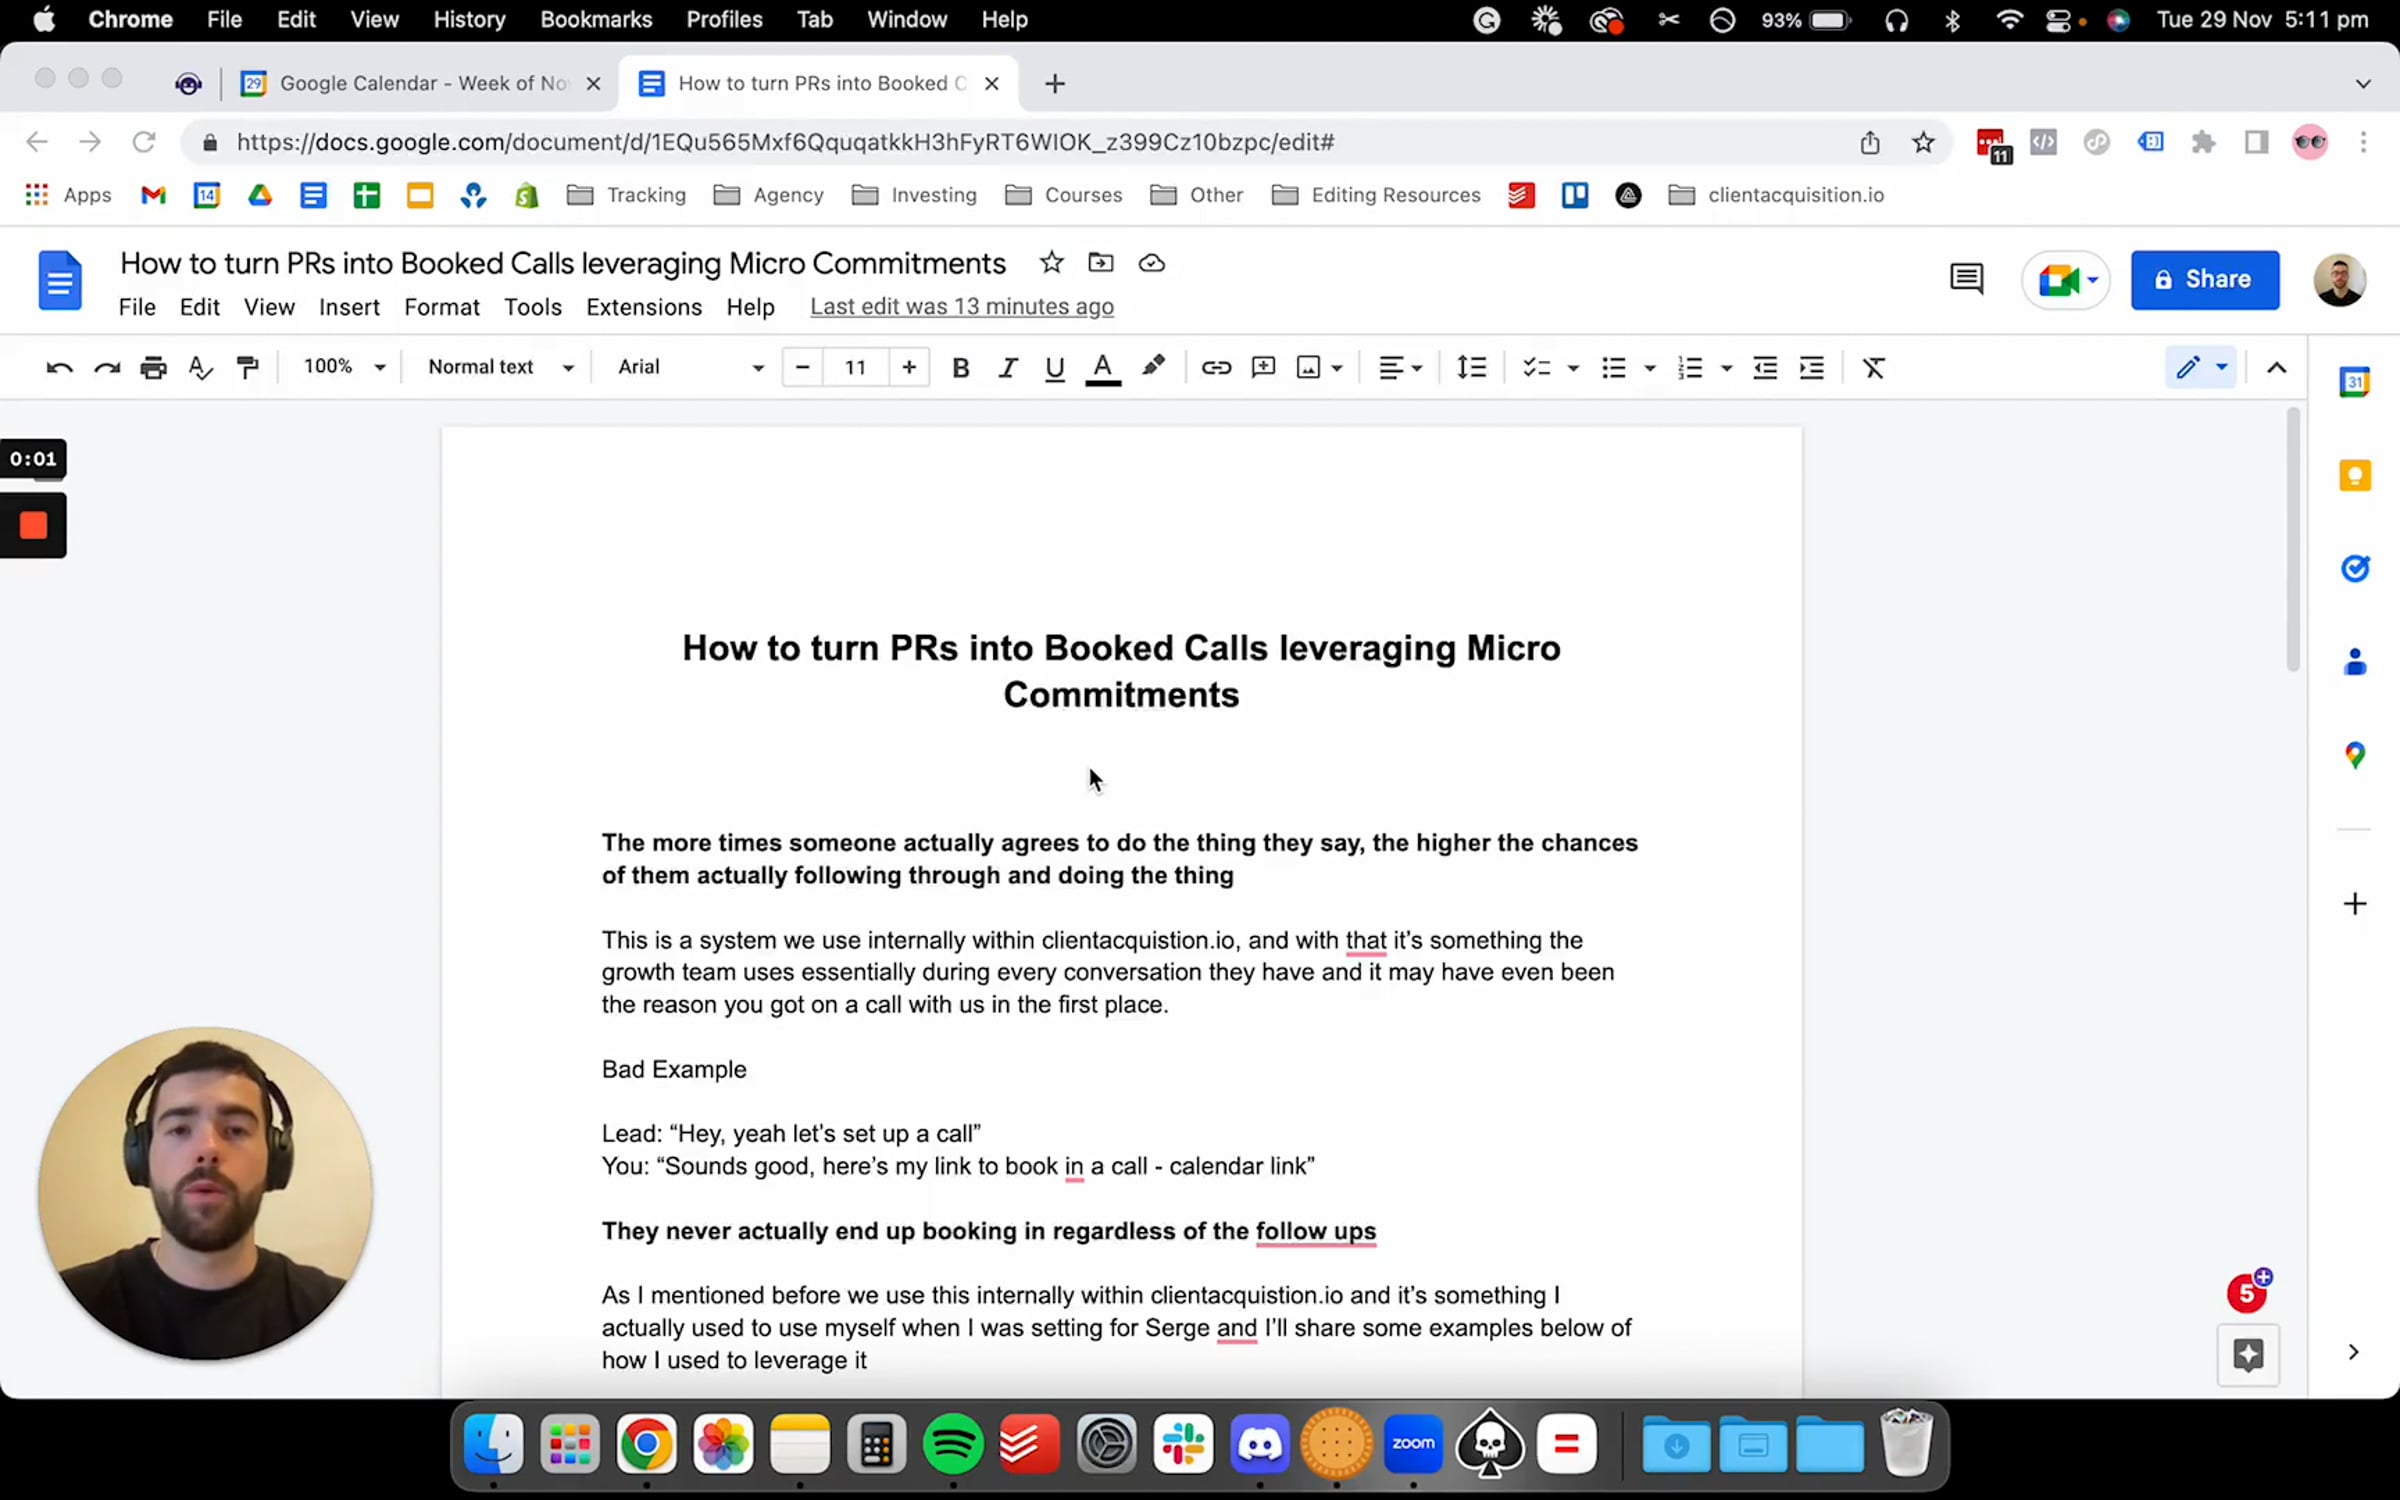Open the Normal text style dropdown
Viewport: 2400px width, 1500px height.
tap(500, 367)
